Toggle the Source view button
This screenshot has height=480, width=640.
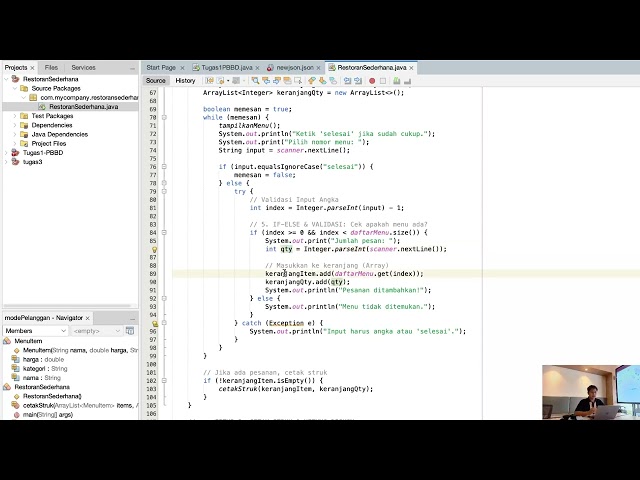click(x=156, y=81)
